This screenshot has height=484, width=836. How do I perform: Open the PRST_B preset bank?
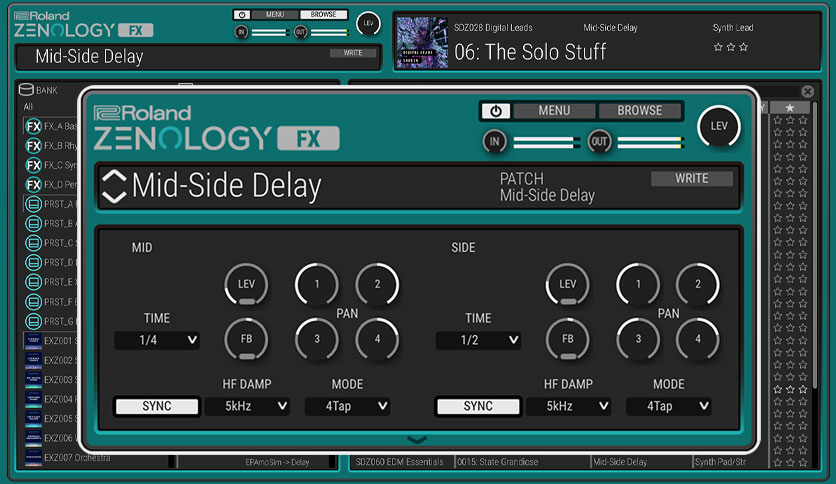coord(34,223)
